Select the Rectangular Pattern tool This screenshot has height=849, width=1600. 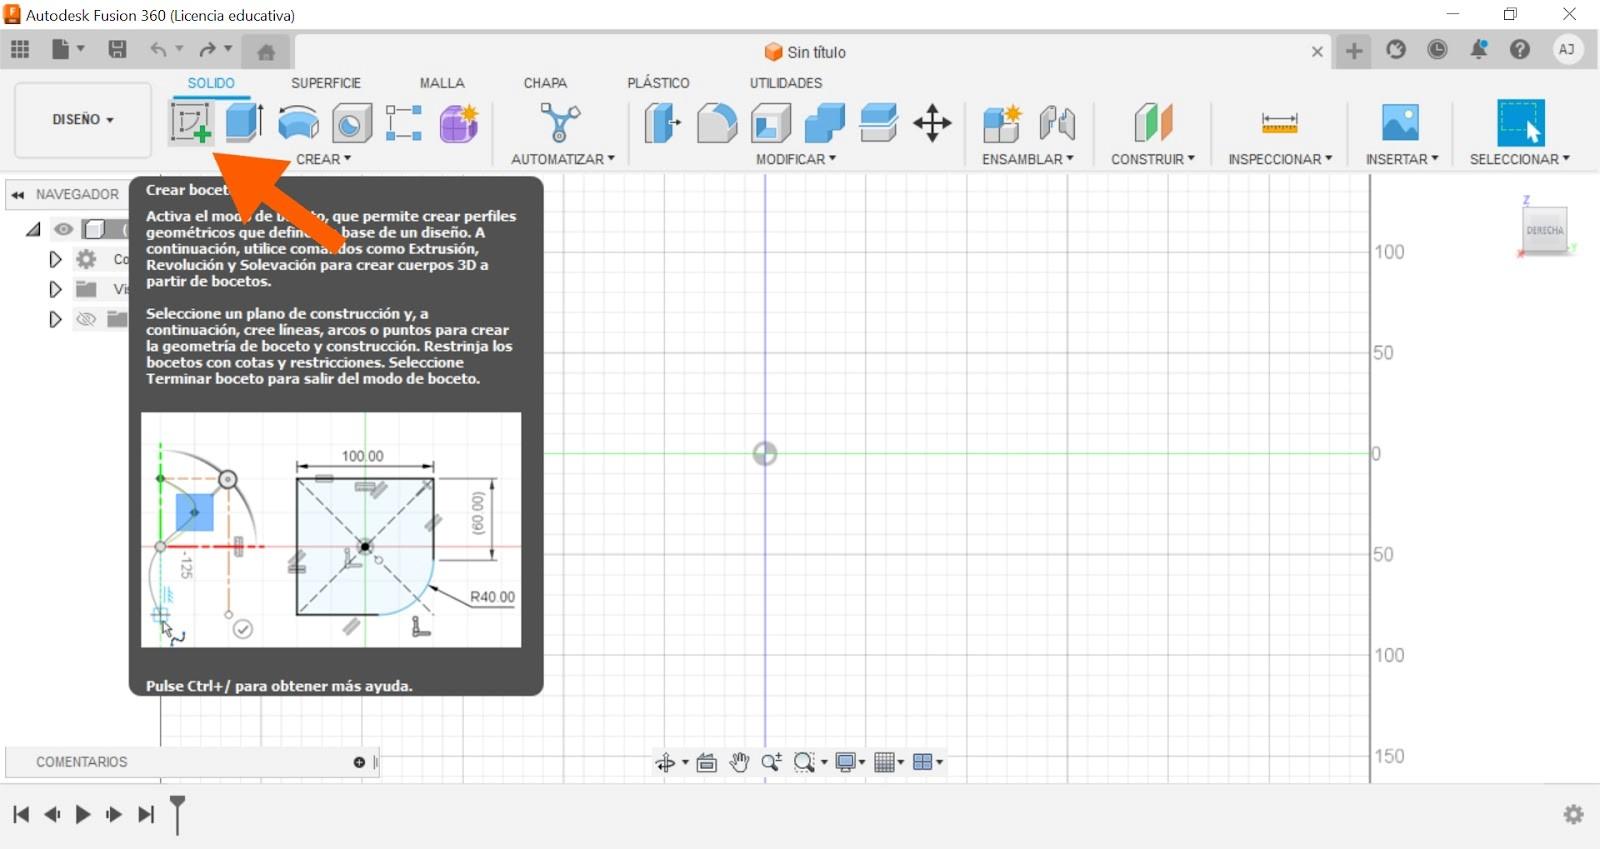[x=404, y=123]
